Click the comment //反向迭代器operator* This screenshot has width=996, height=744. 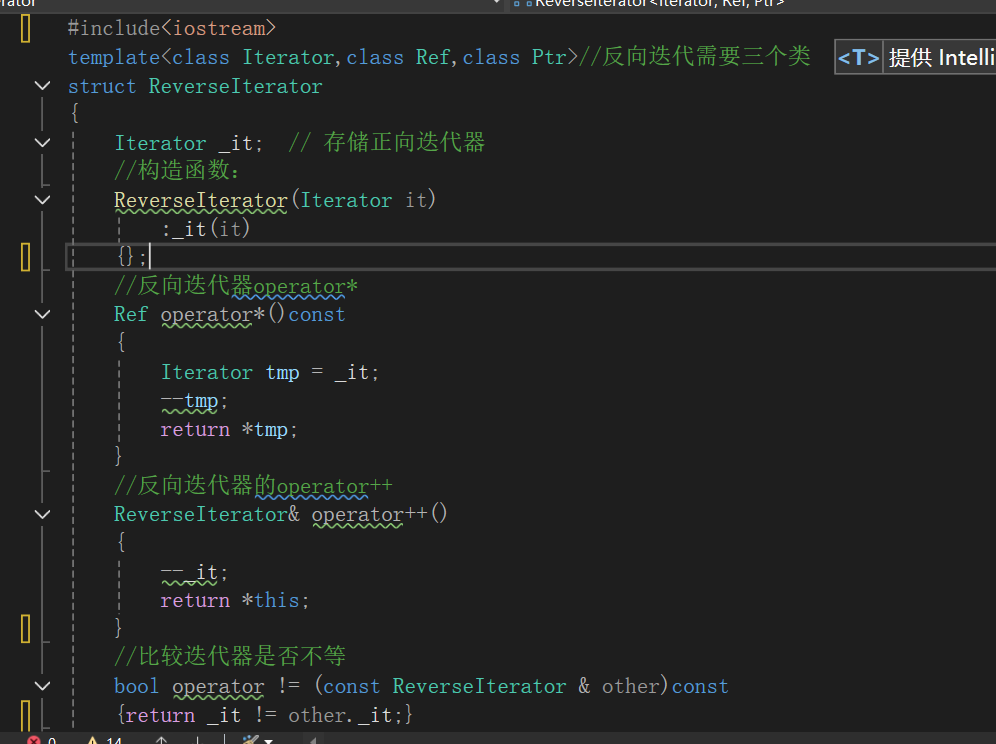[236, 286]
